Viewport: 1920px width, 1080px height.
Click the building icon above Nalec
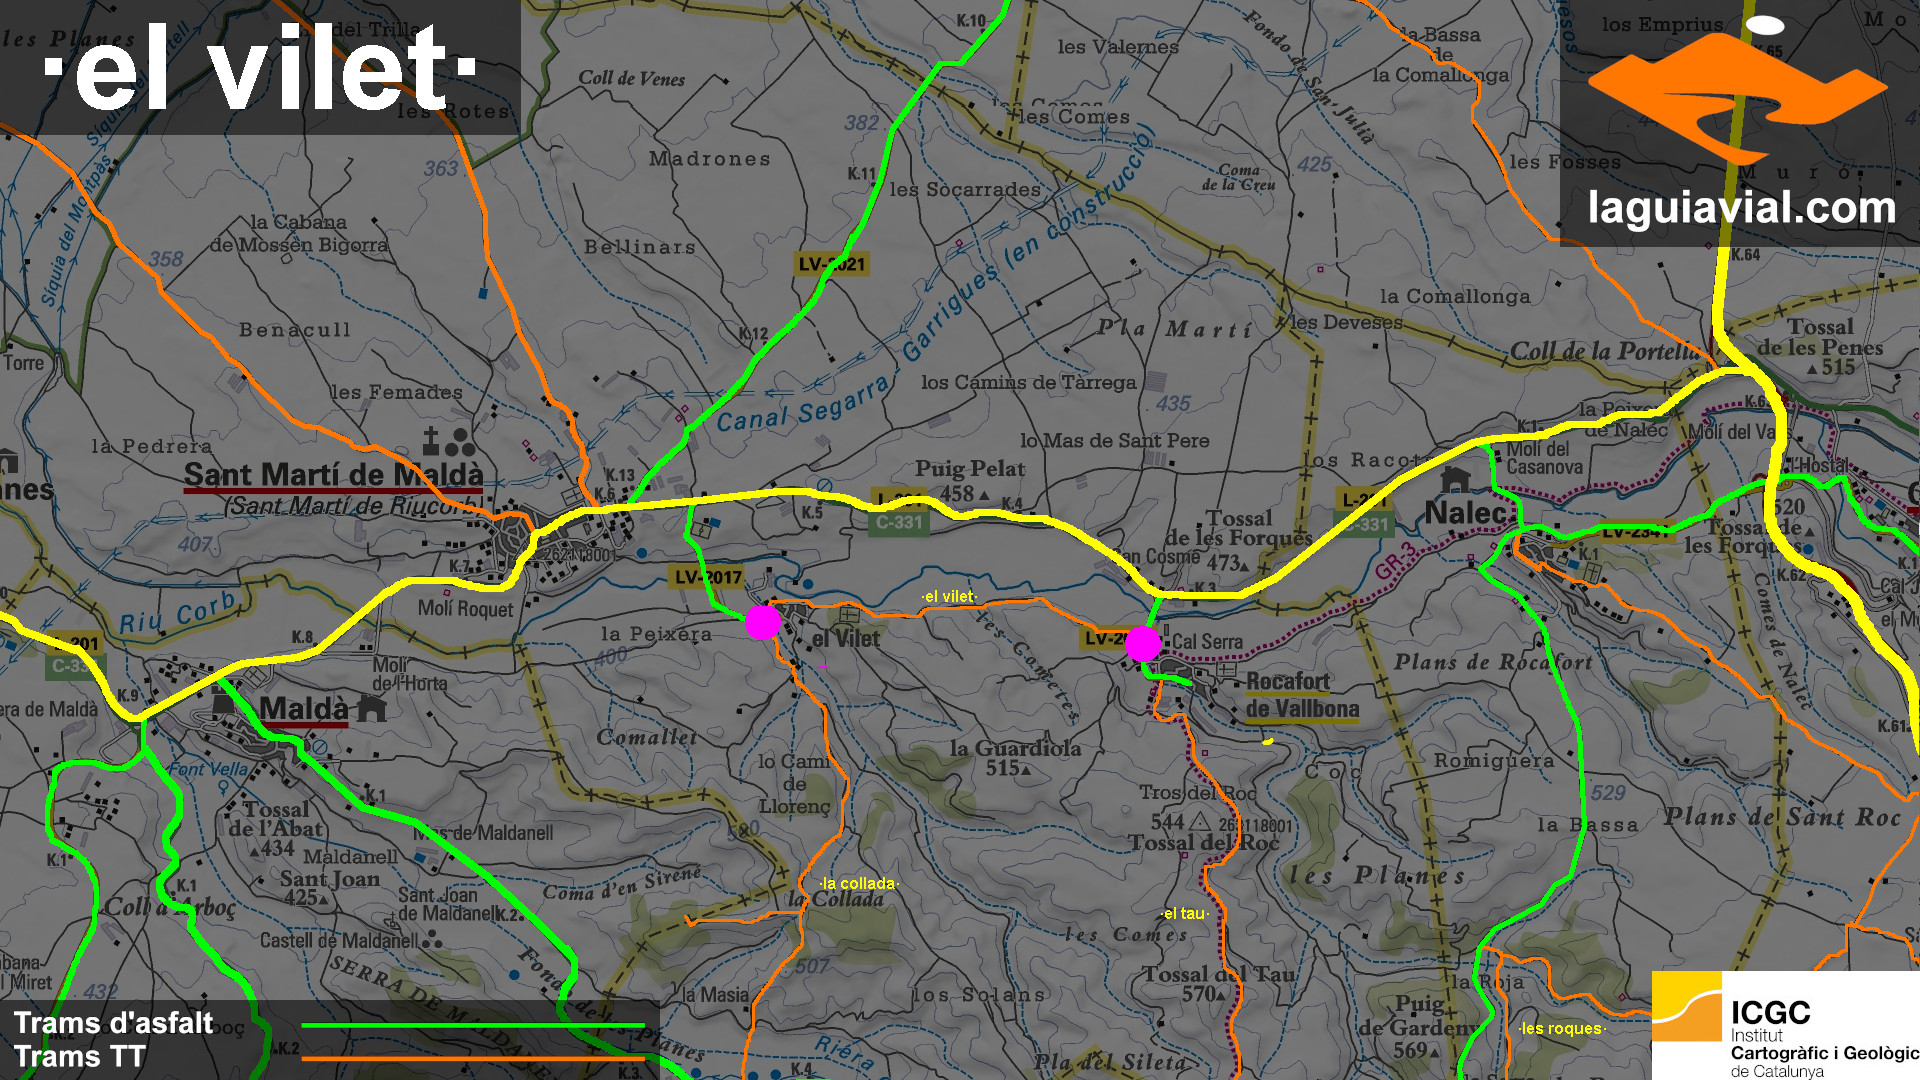(x=1455, y=480)
